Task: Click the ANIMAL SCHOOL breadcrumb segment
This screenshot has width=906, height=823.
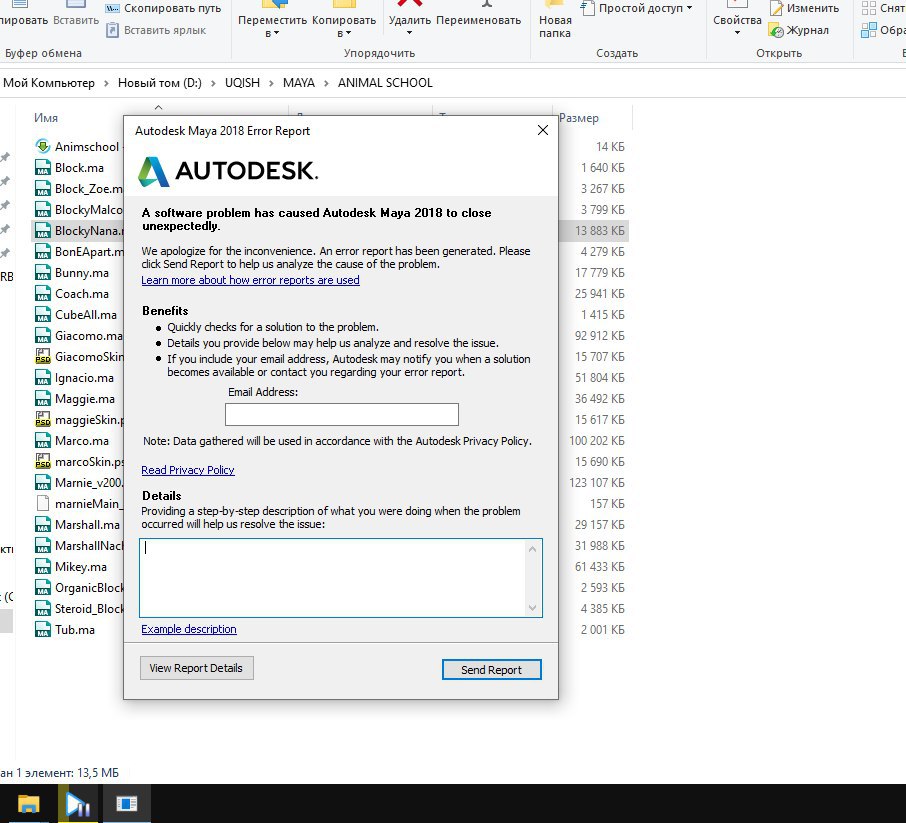Action: [385, 83]
